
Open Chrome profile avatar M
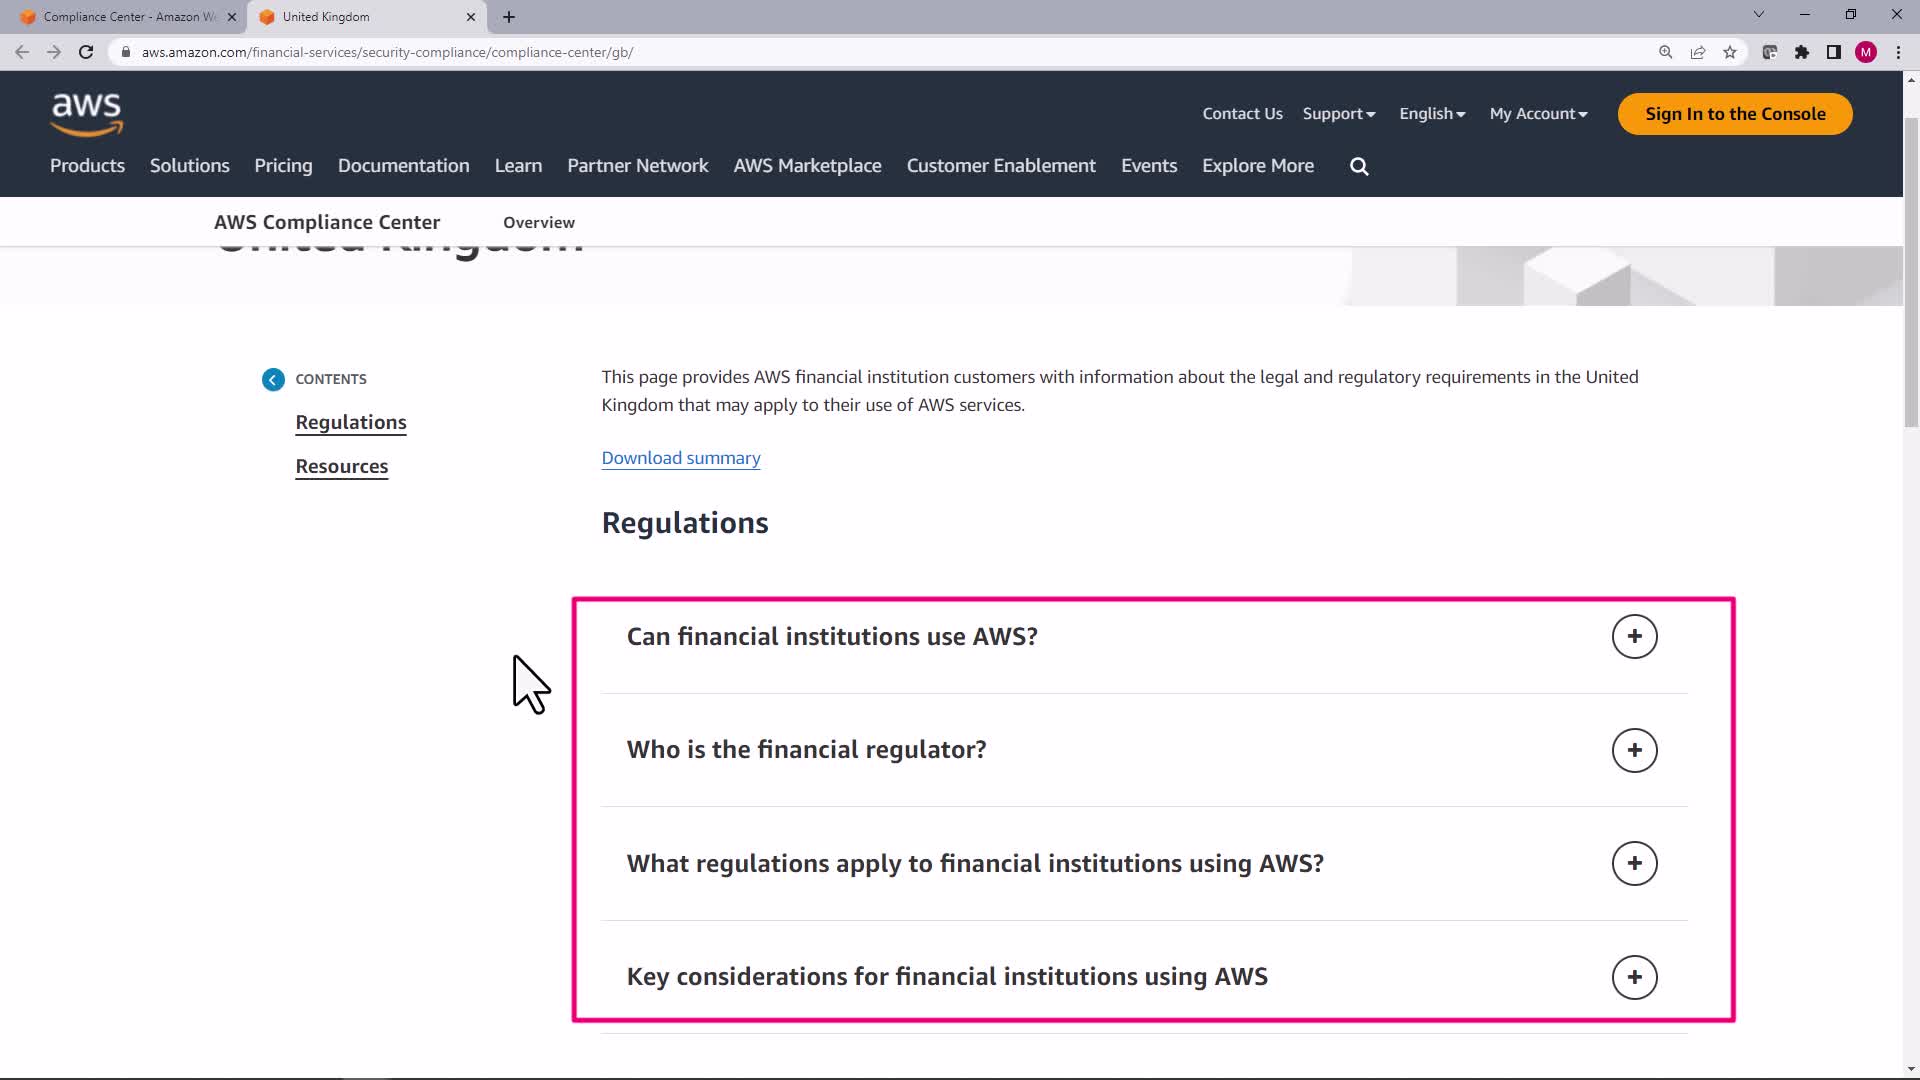click(x=1866, y=53)
